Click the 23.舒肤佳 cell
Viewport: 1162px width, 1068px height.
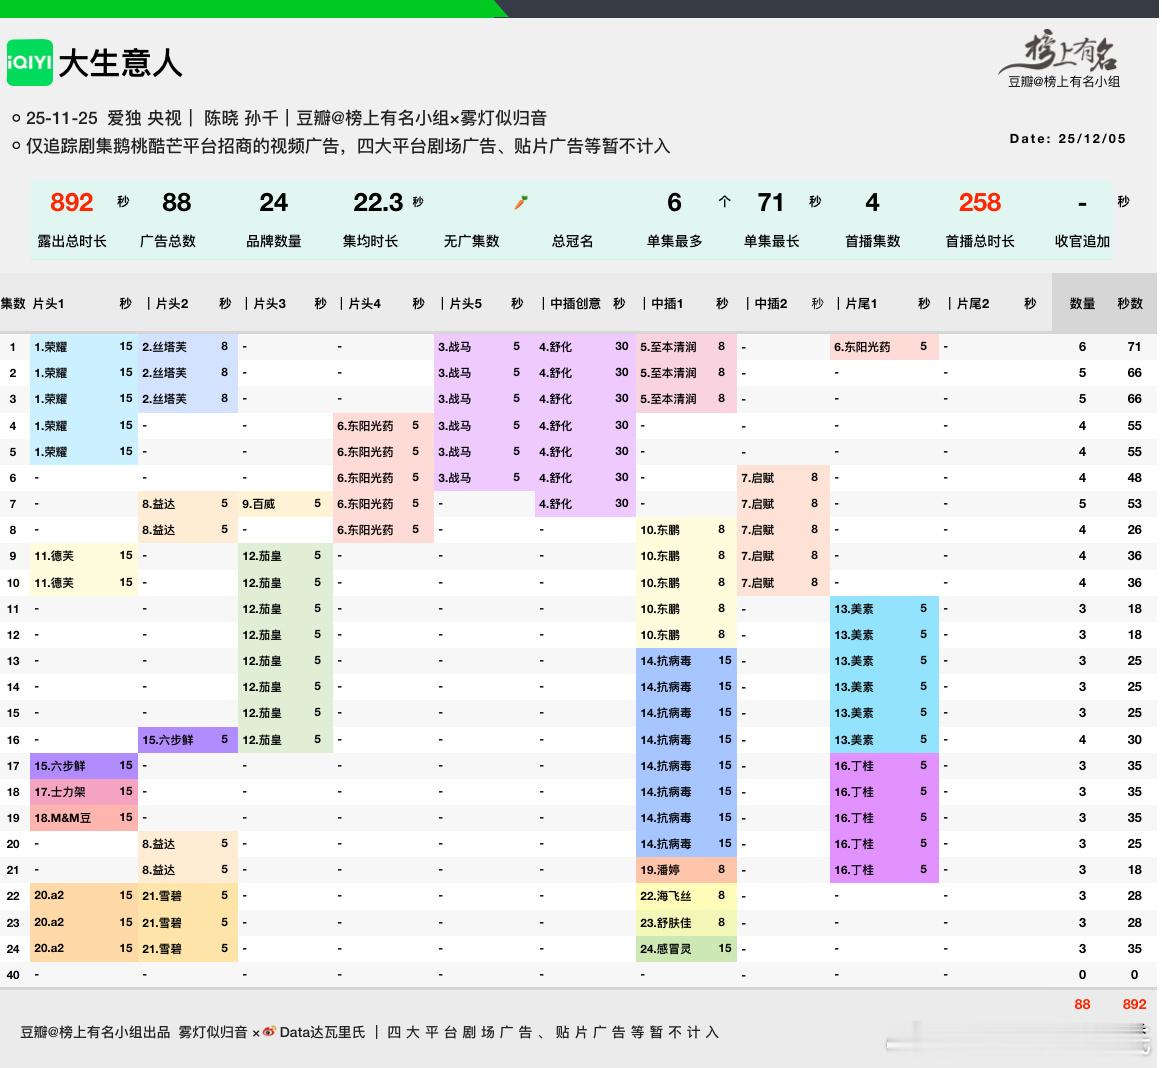(665, 922)
